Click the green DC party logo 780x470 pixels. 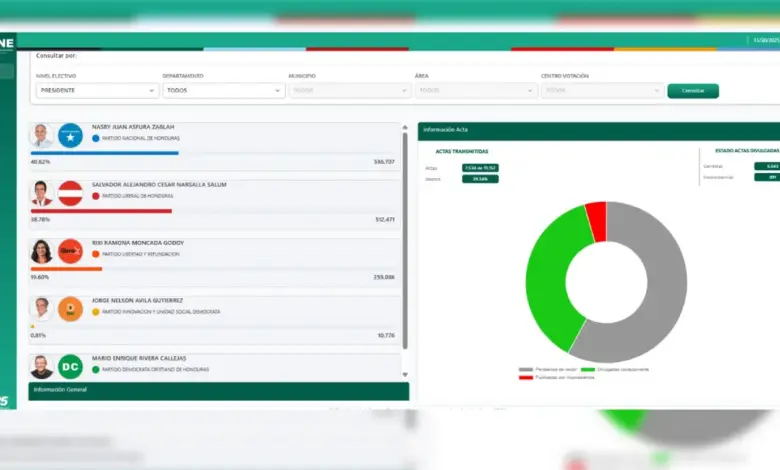[70, 366]
